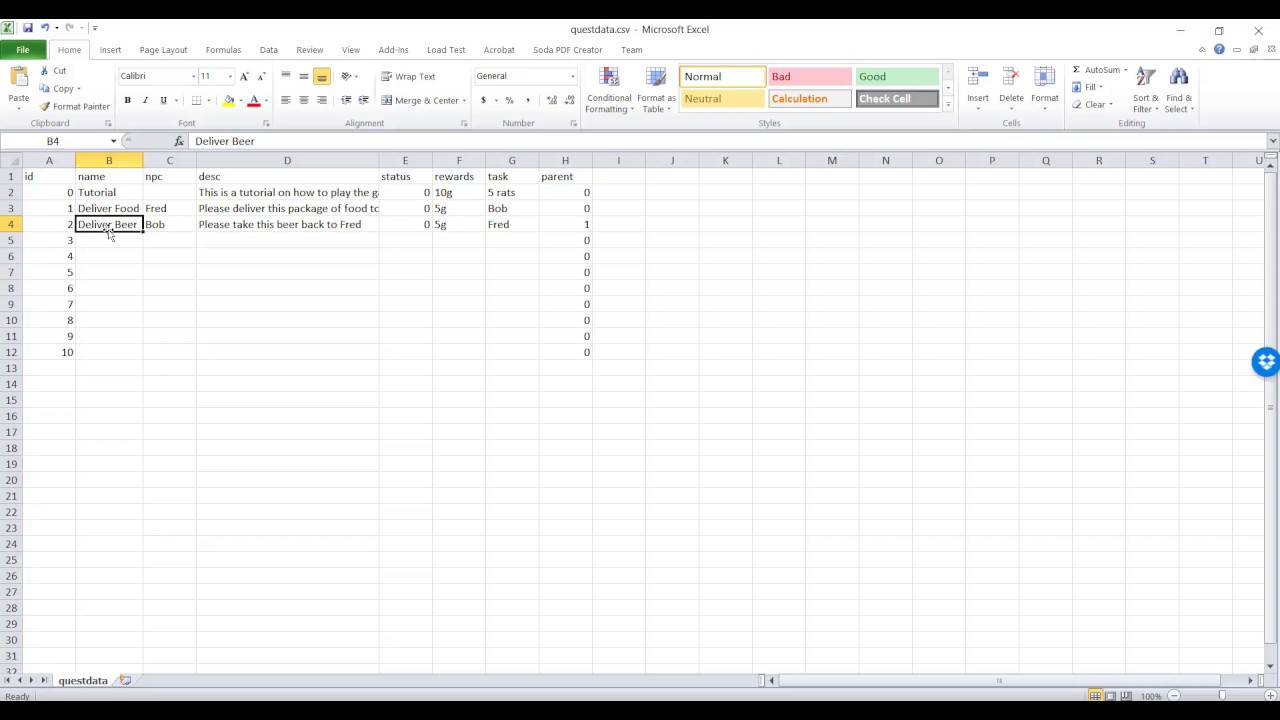
Task: Switch to the Data tab
Action: pyautogui.click(x=269, y=50)
